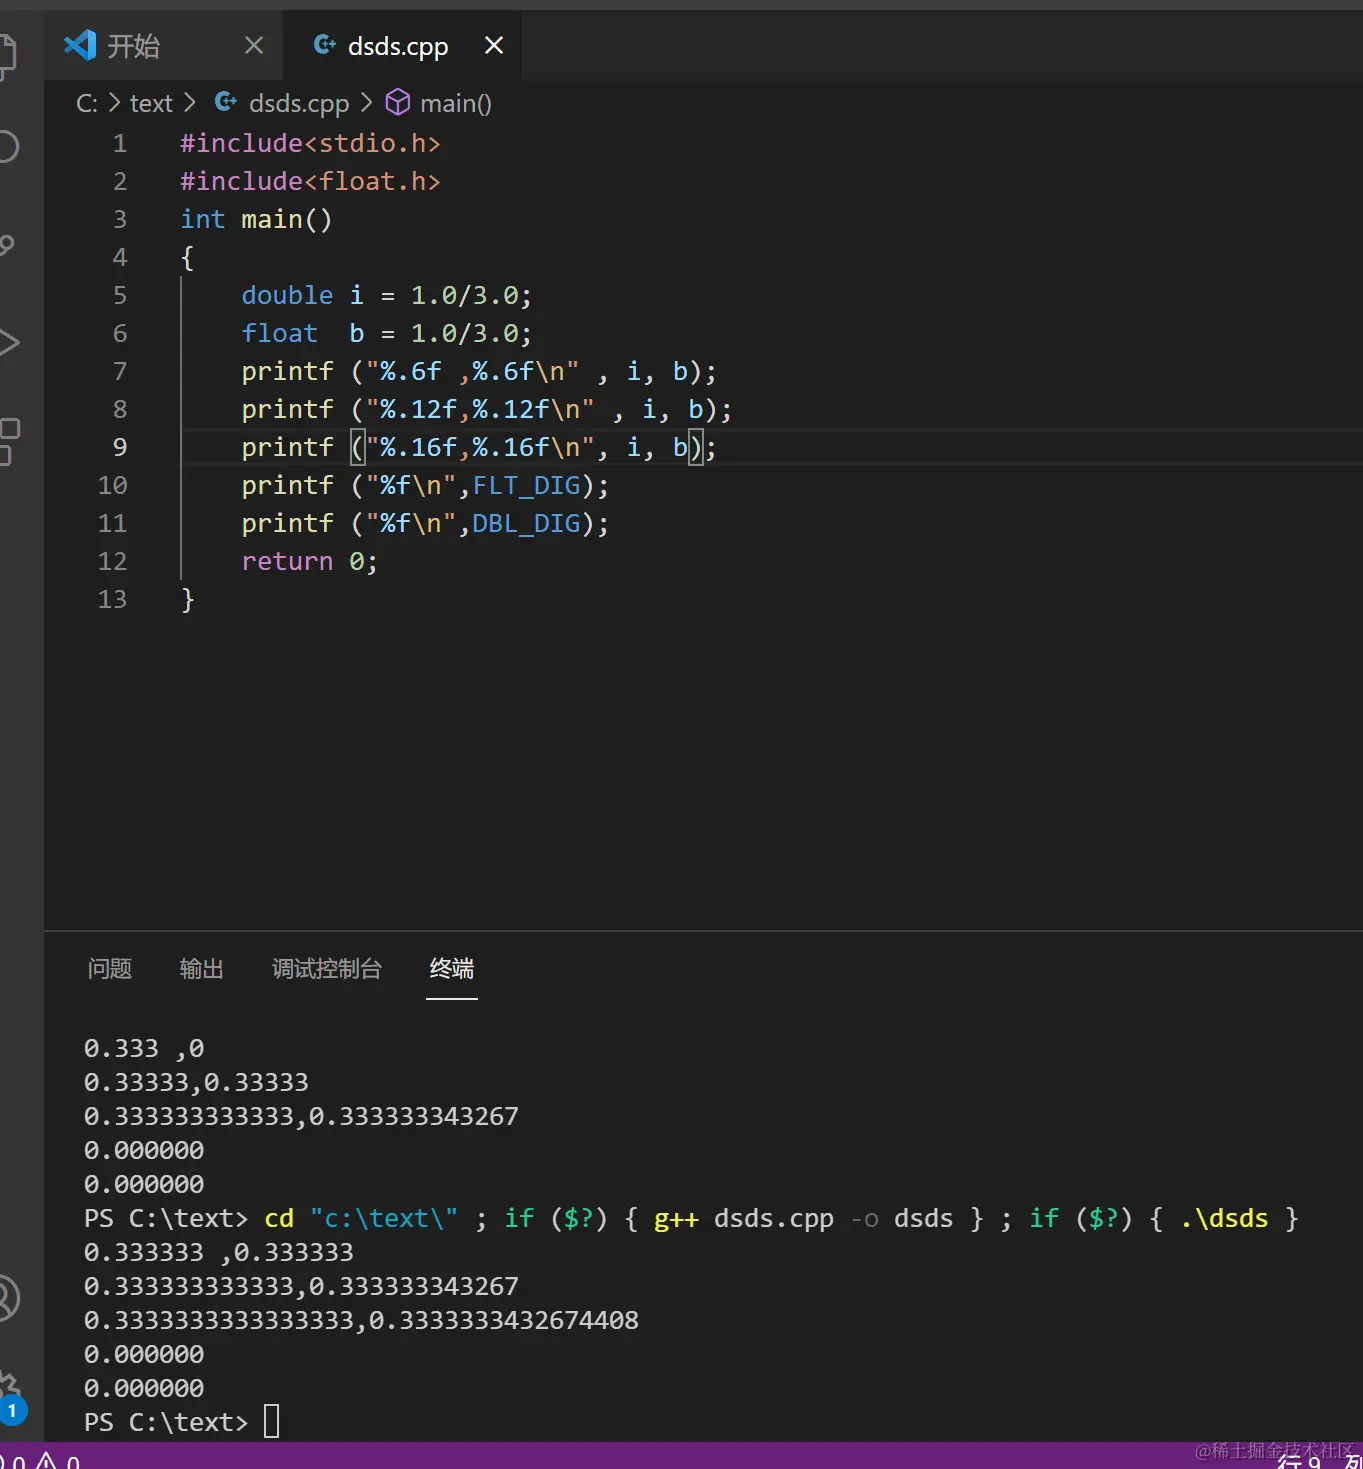Place cursor on #include<float.h> line
Image resolution: width=1363 pixels, height=1469 pixels.
point(310,181)
